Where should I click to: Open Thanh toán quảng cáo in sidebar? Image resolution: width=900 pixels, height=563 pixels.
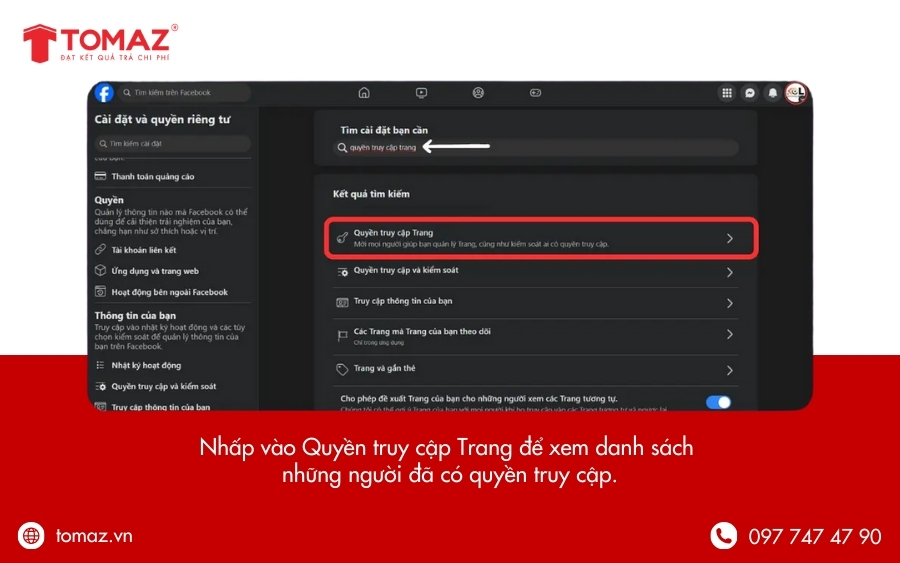[x=152, y=177]
